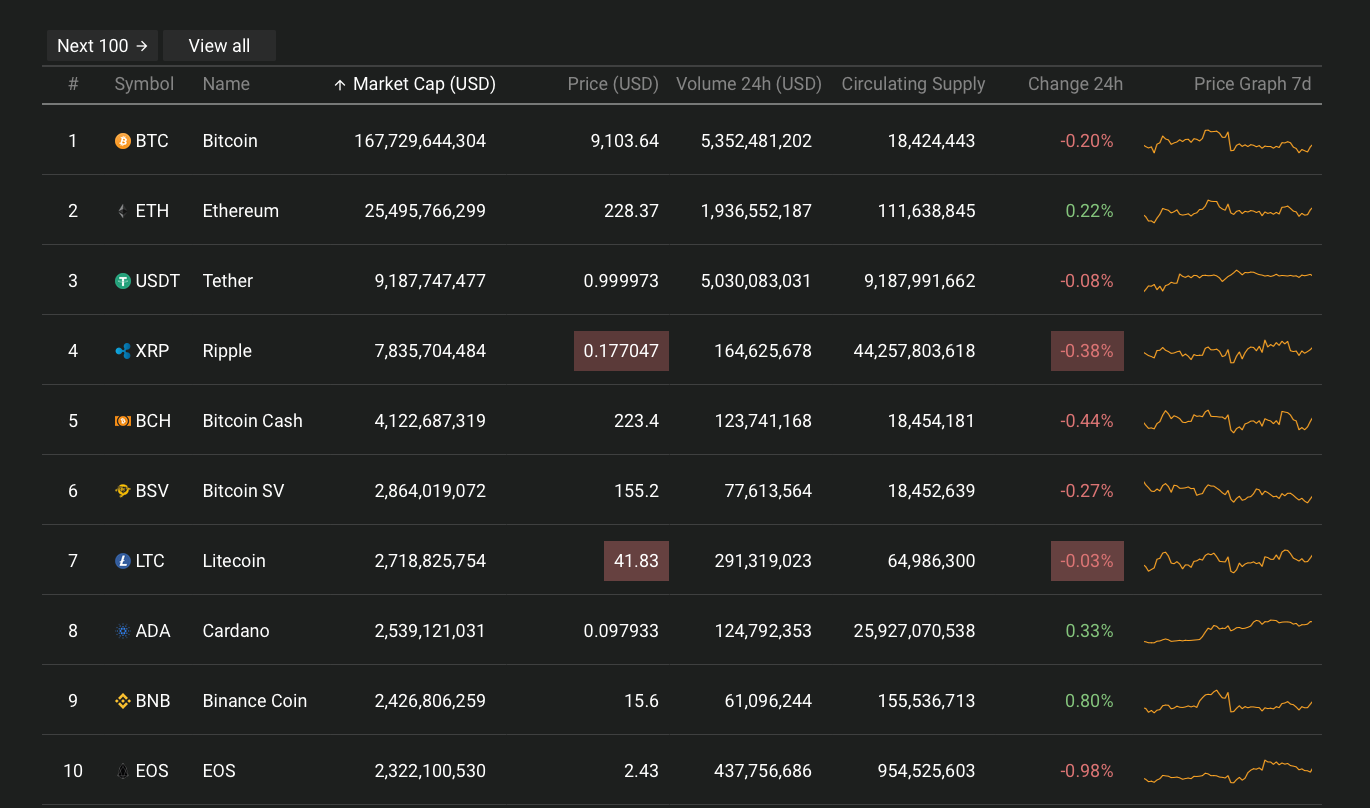Sort table by Market Cap (USD) header

point(424,84)
